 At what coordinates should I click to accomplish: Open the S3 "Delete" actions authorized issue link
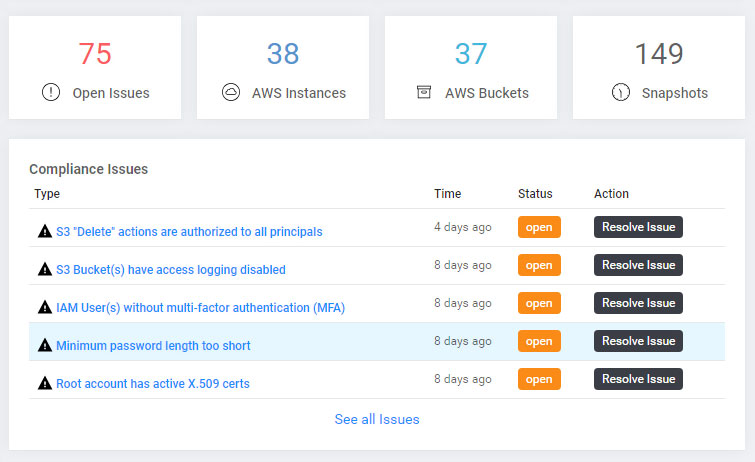[x=189, y=232]
